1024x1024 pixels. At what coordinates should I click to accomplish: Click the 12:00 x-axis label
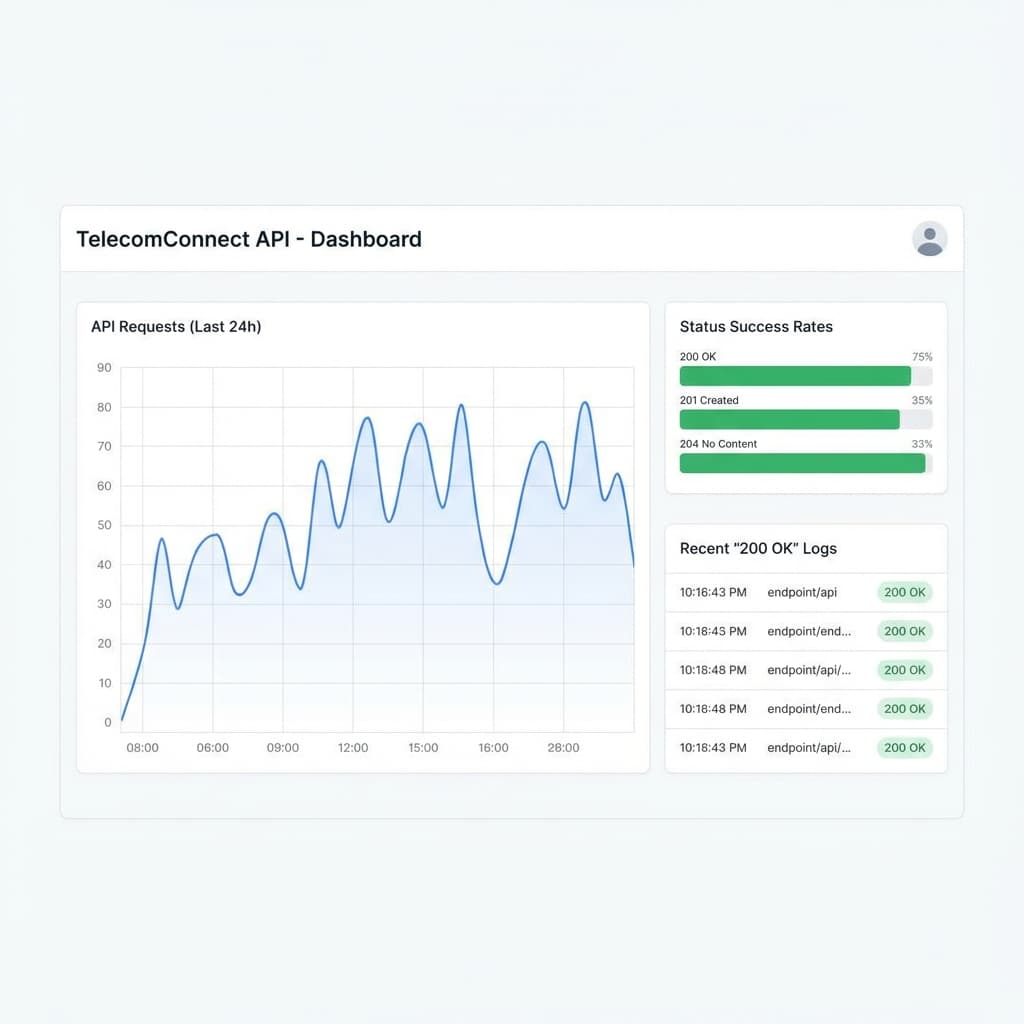tap(353, 748)
